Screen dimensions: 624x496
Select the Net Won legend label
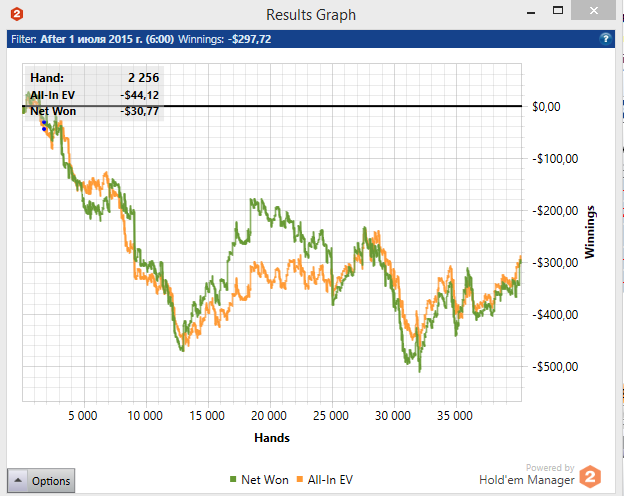pos(265,480)
